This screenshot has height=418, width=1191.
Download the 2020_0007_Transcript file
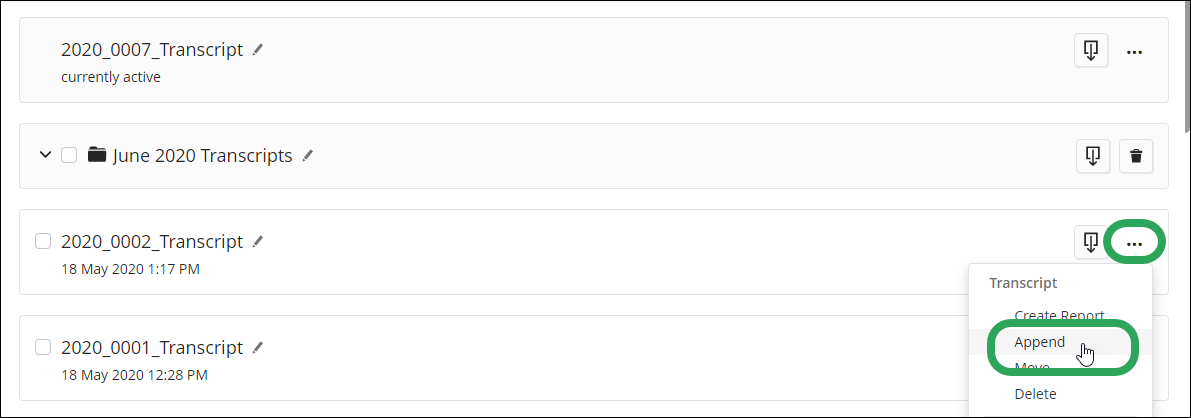1091,50
